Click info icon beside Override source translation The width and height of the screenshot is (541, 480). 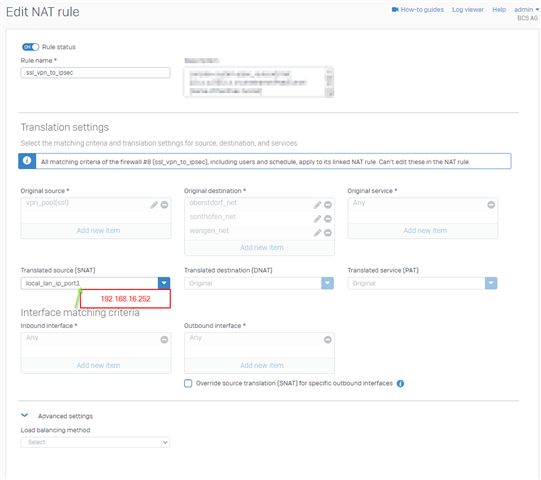[x=400, y=384]
